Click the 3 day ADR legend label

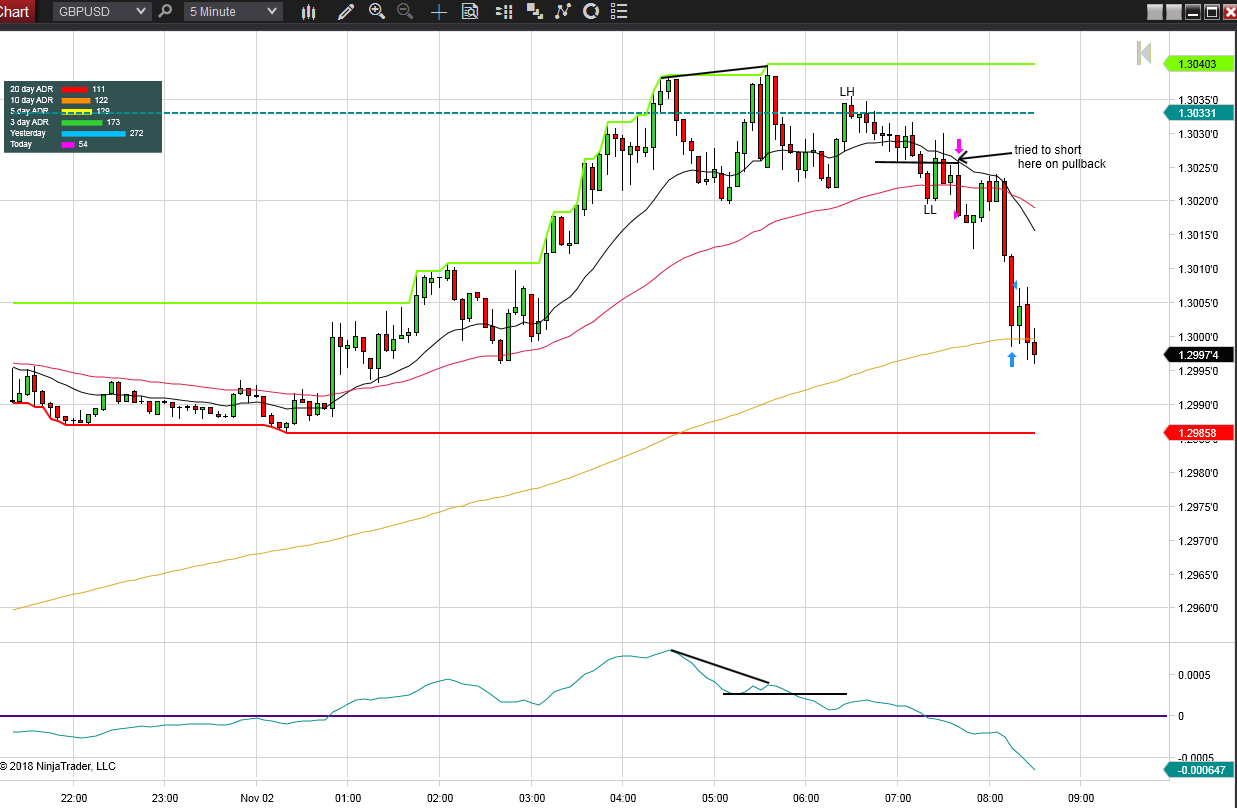pyautogui.click(x=29, y=122)
